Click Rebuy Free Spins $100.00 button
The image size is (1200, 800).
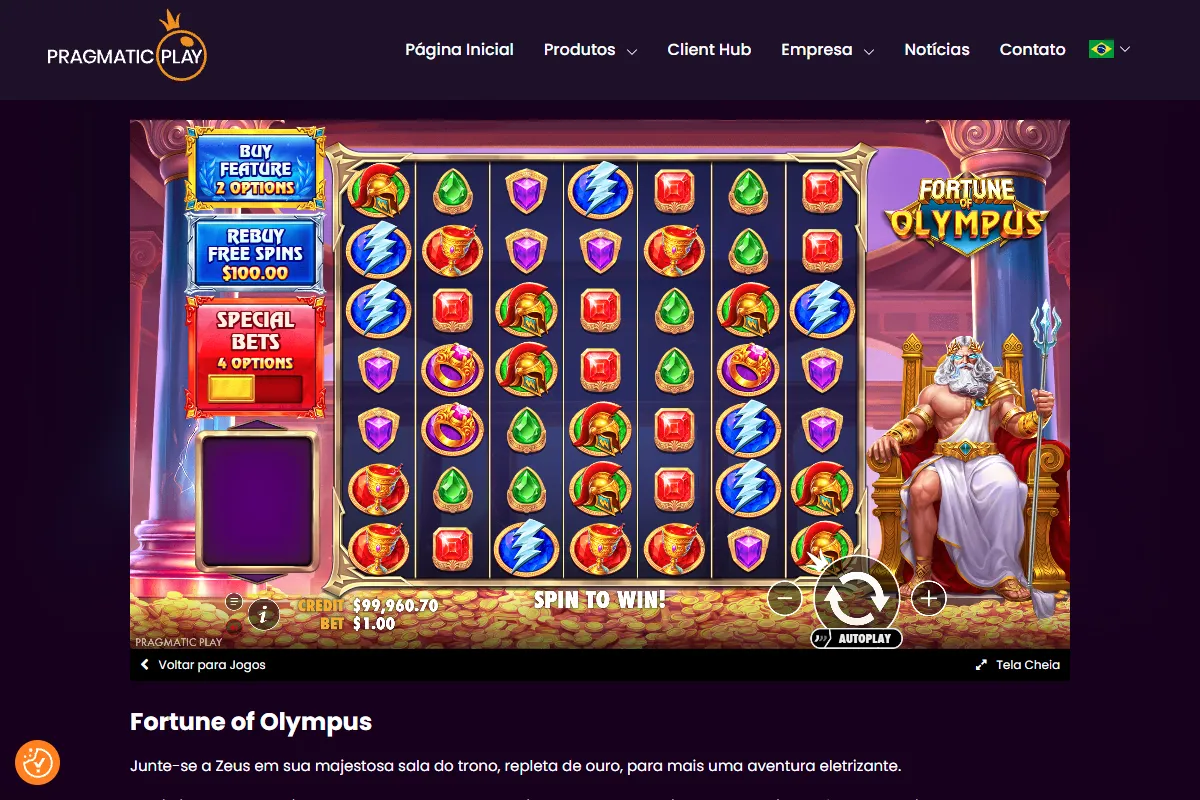(x=256, y=254)
